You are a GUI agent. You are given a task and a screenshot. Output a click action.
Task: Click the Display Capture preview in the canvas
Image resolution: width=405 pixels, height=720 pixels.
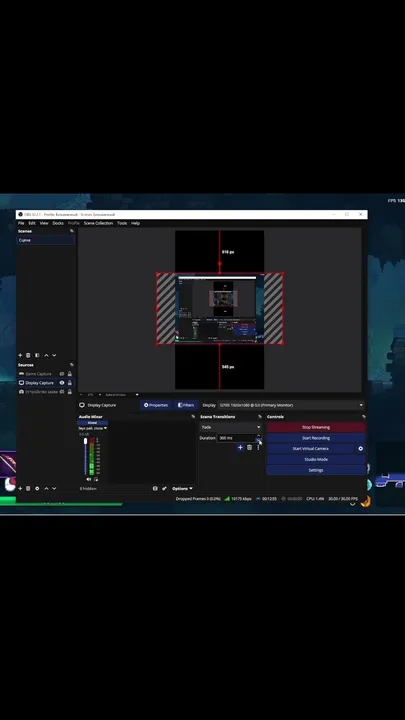pyautogui.click(x=219, y=309)
